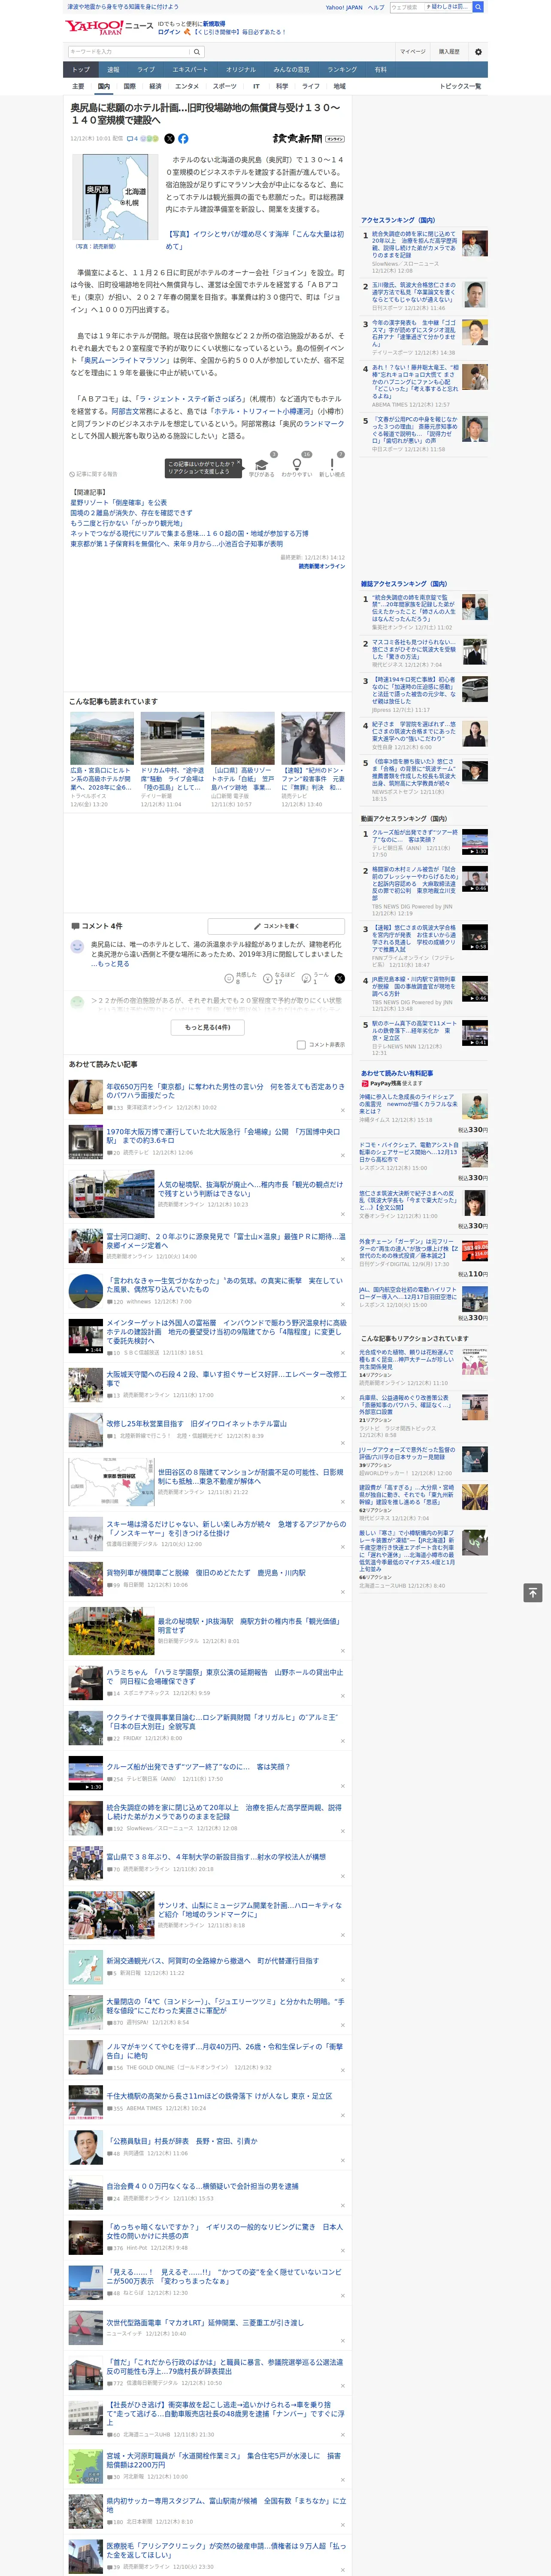551x2576 pixels.
Task: Close the reaction prompt tooltip
Action: point(239,463)
